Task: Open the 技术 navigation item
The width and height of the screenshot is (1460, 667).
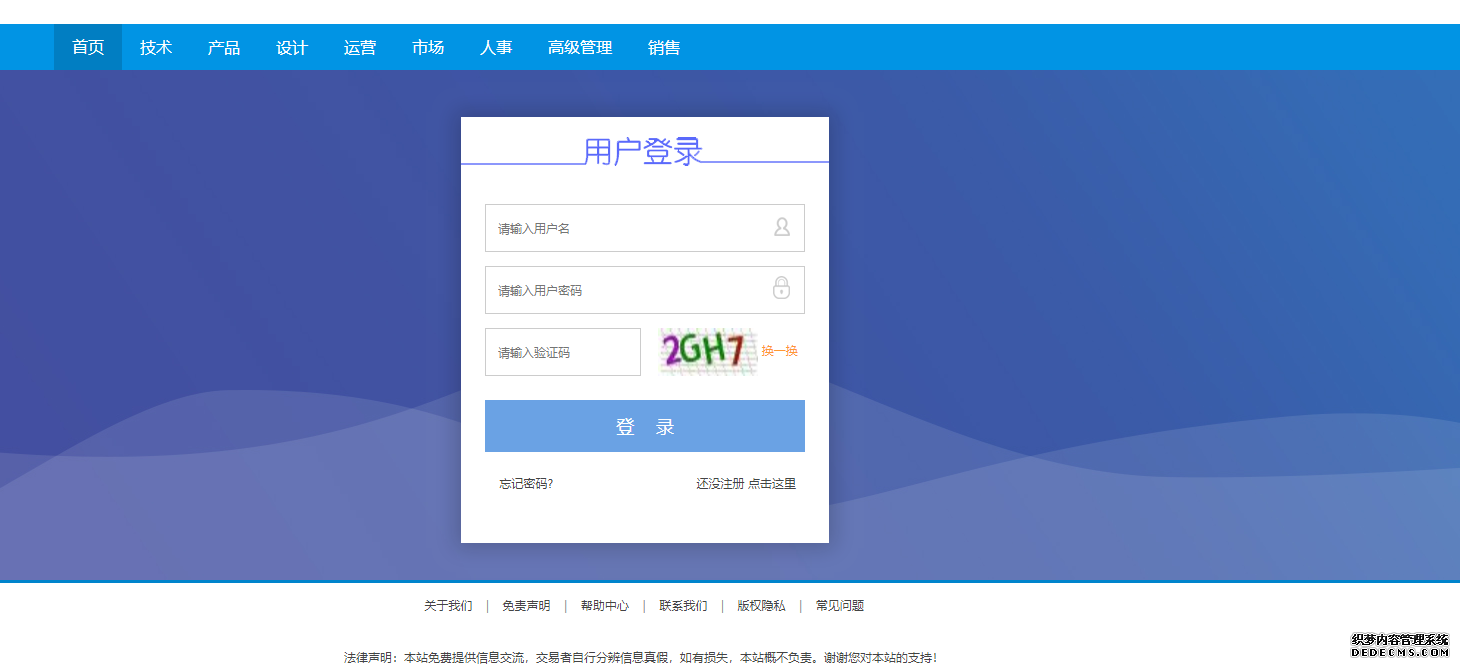Action: click(156, 47)
